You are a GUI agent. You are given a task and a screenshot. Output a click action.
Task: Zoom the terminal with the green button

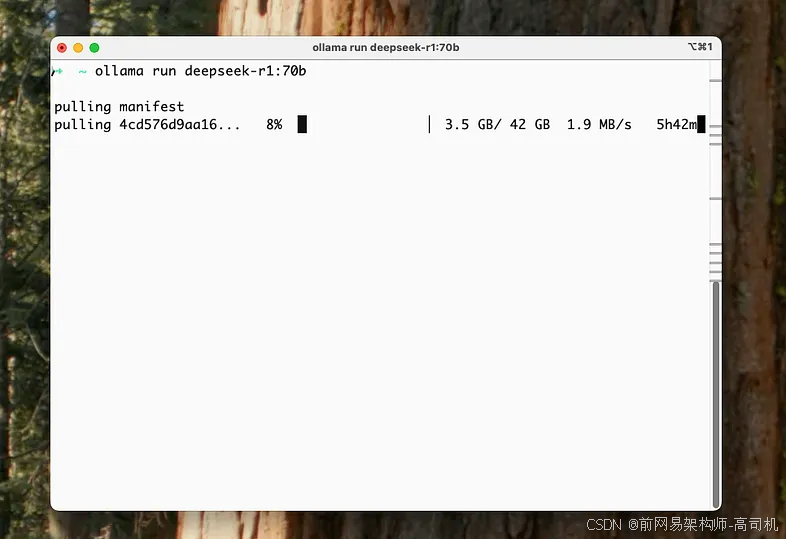tap(94, 48)
